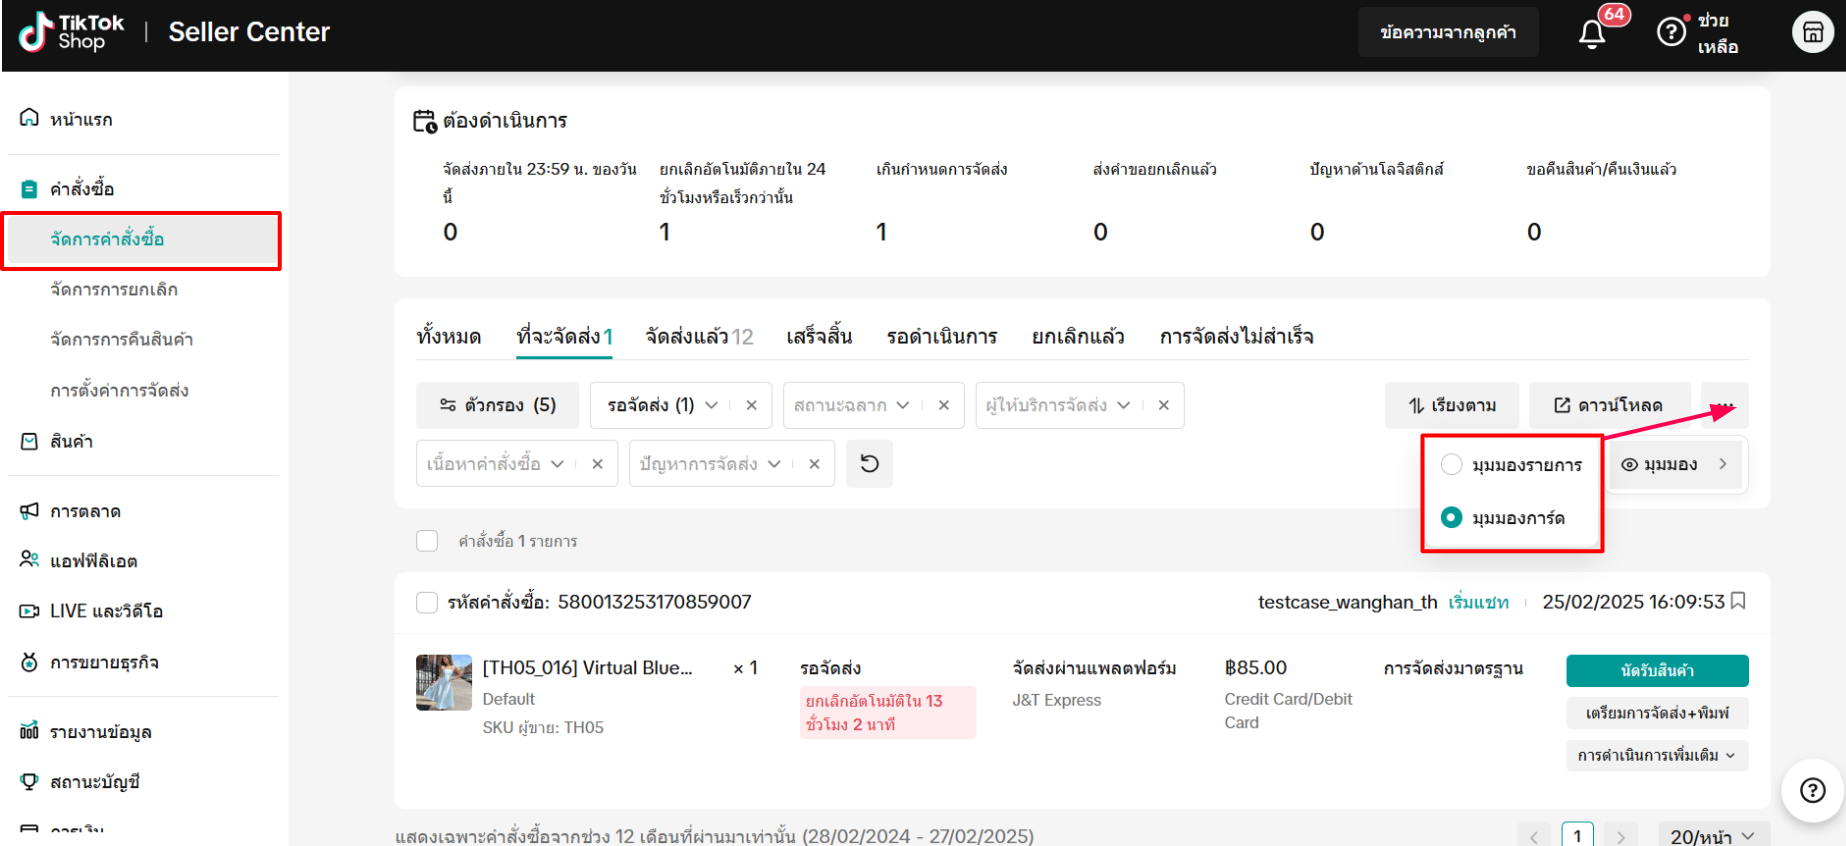Clear the สถานะฉลาก filter with X

point(943,405)
